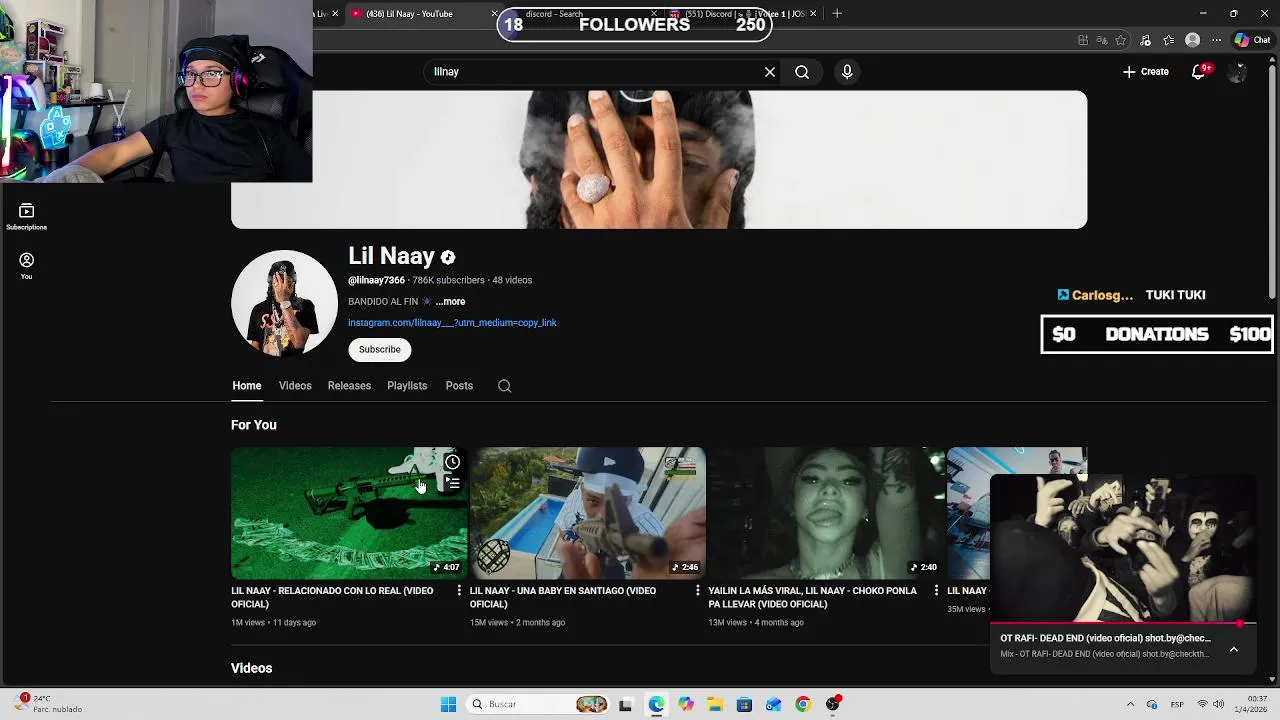Expand channel description with '...more'

[450, 301]
